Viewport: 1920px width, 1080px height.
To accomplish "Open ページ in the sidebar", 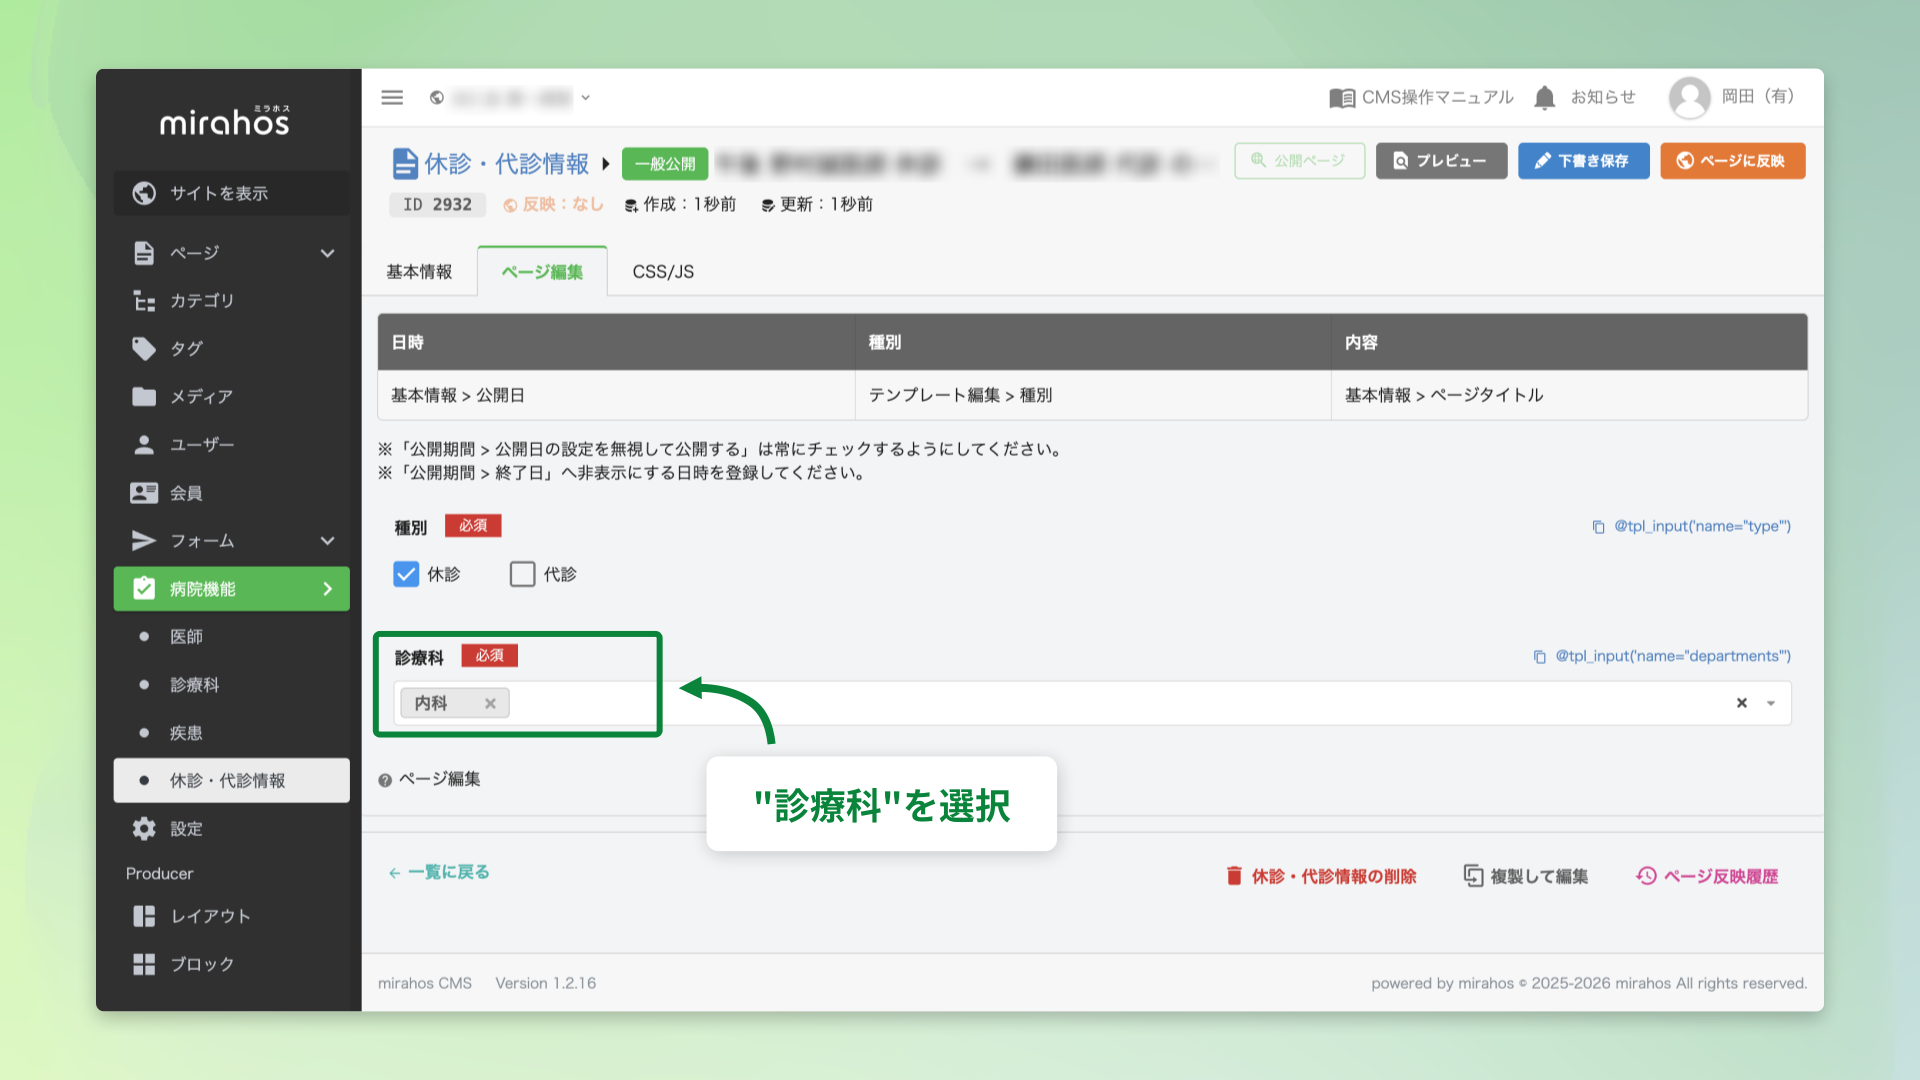I will pyautogui.click(x=194, y=253).
